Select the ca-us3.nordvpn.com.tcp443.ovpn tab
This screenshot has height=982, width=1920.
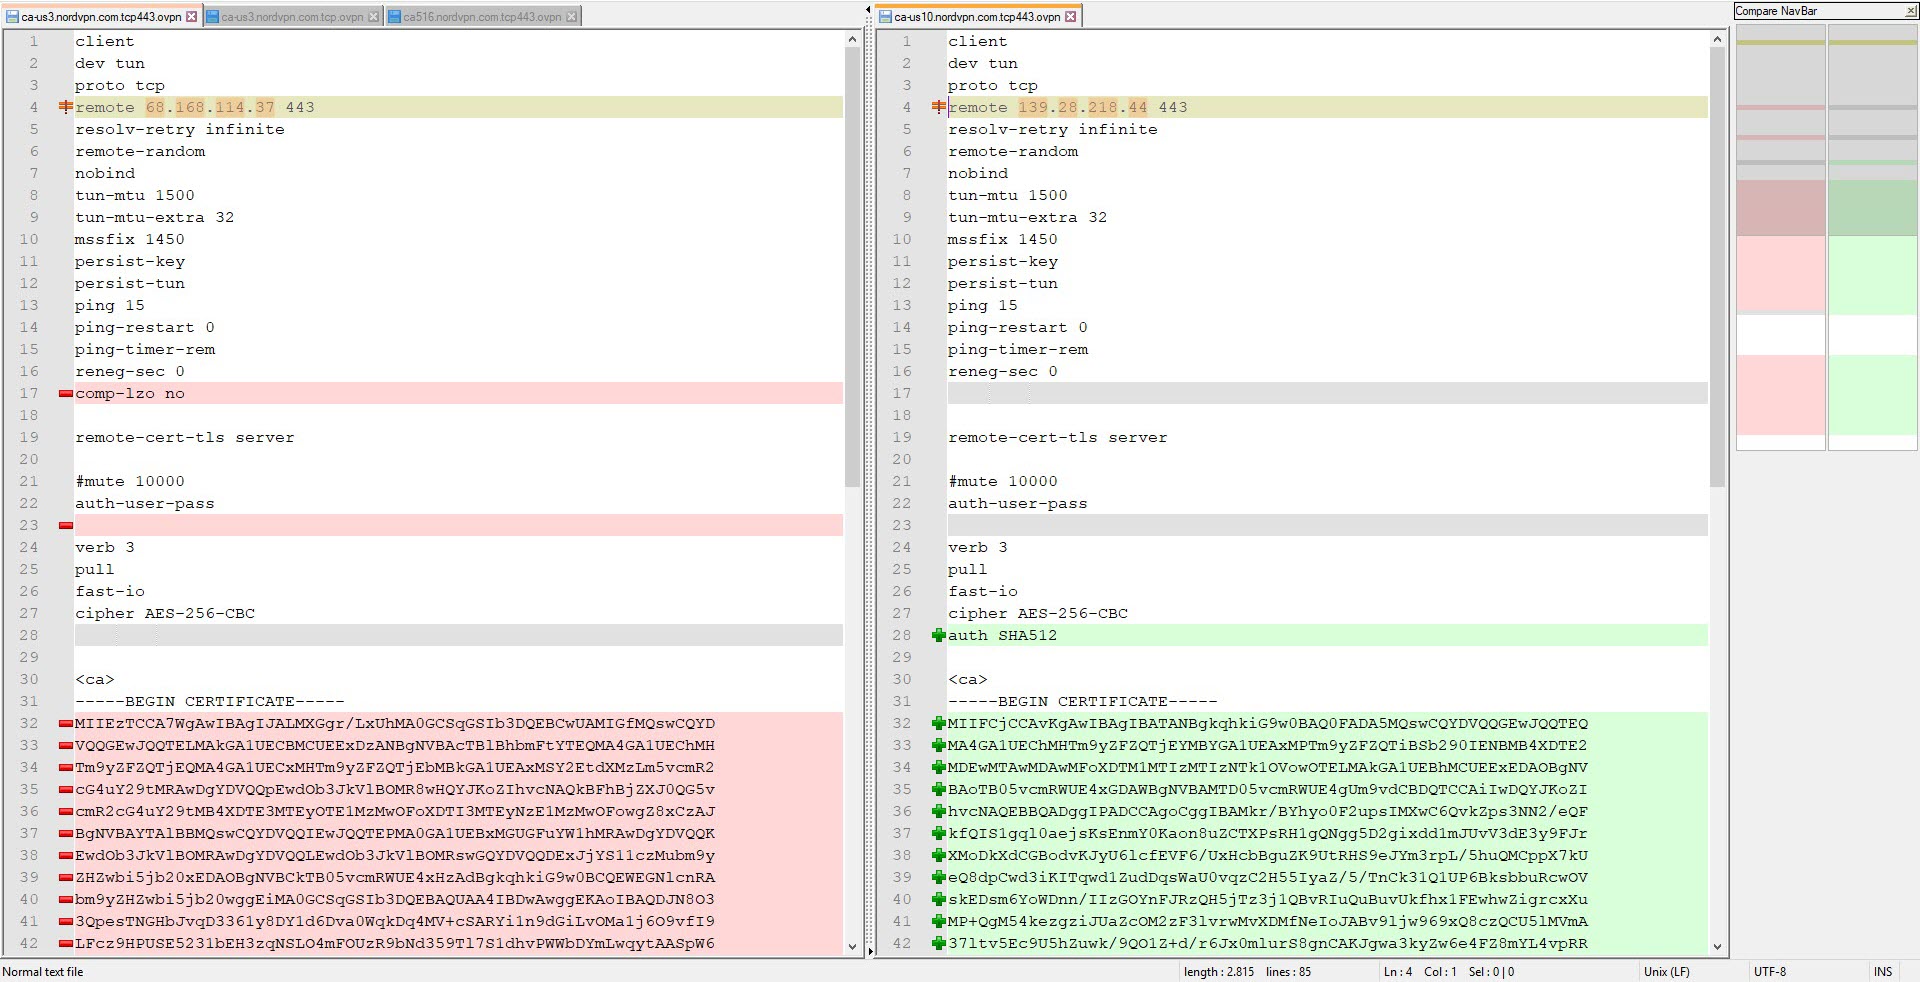pos(101,17)
